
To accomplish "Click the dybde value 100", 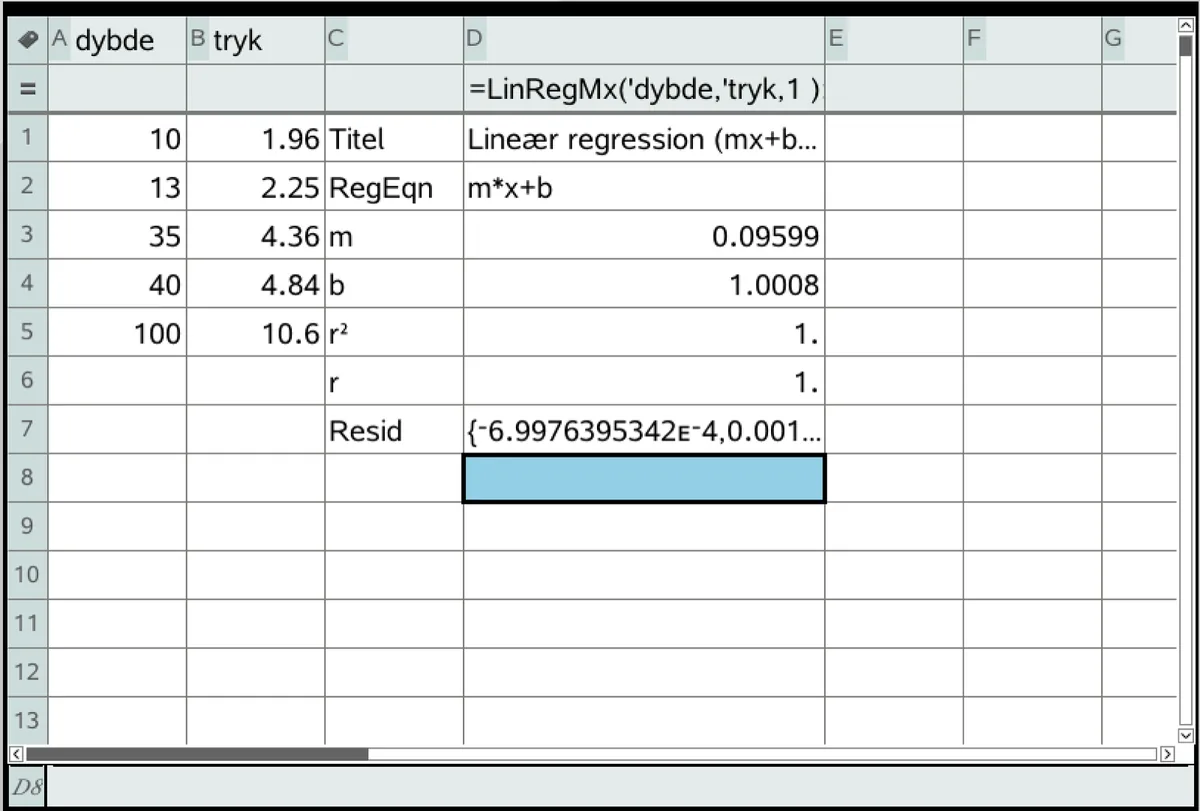I will pyautogui.click(x=117, y=333).
